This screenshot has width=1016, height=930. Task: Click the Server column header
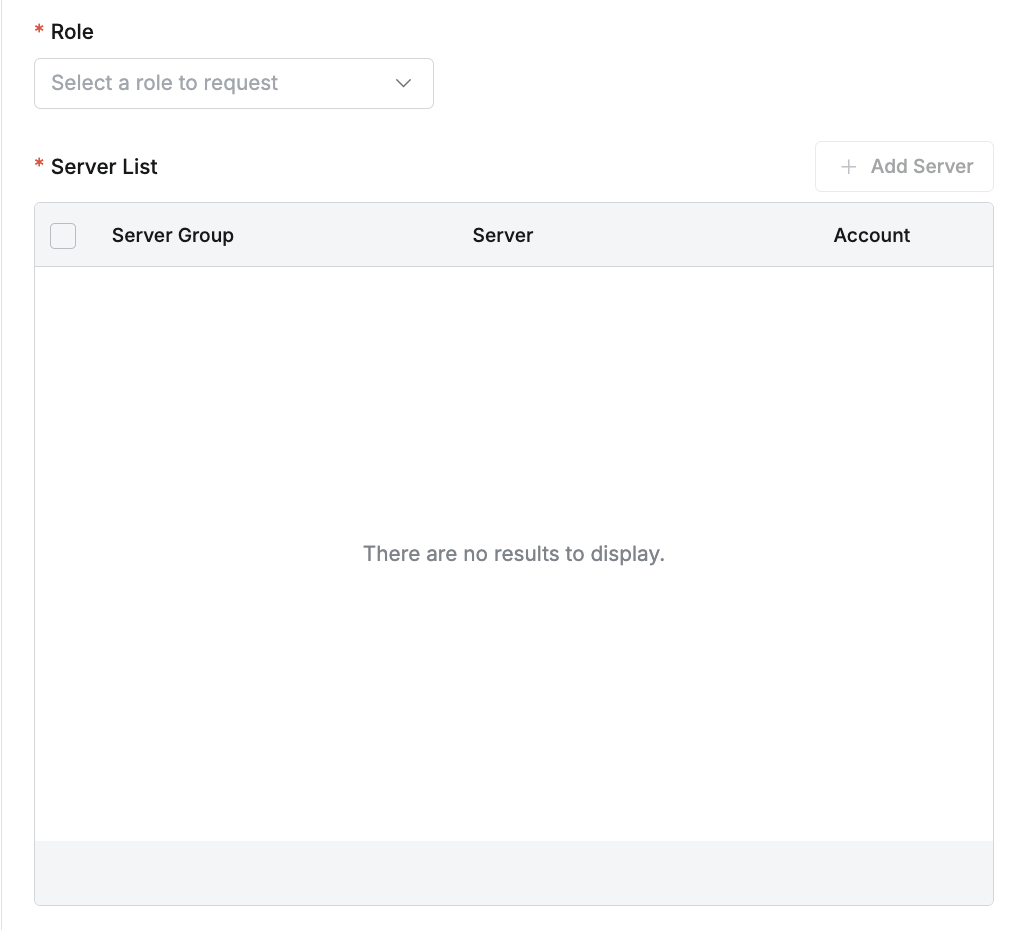coord(503,235)
